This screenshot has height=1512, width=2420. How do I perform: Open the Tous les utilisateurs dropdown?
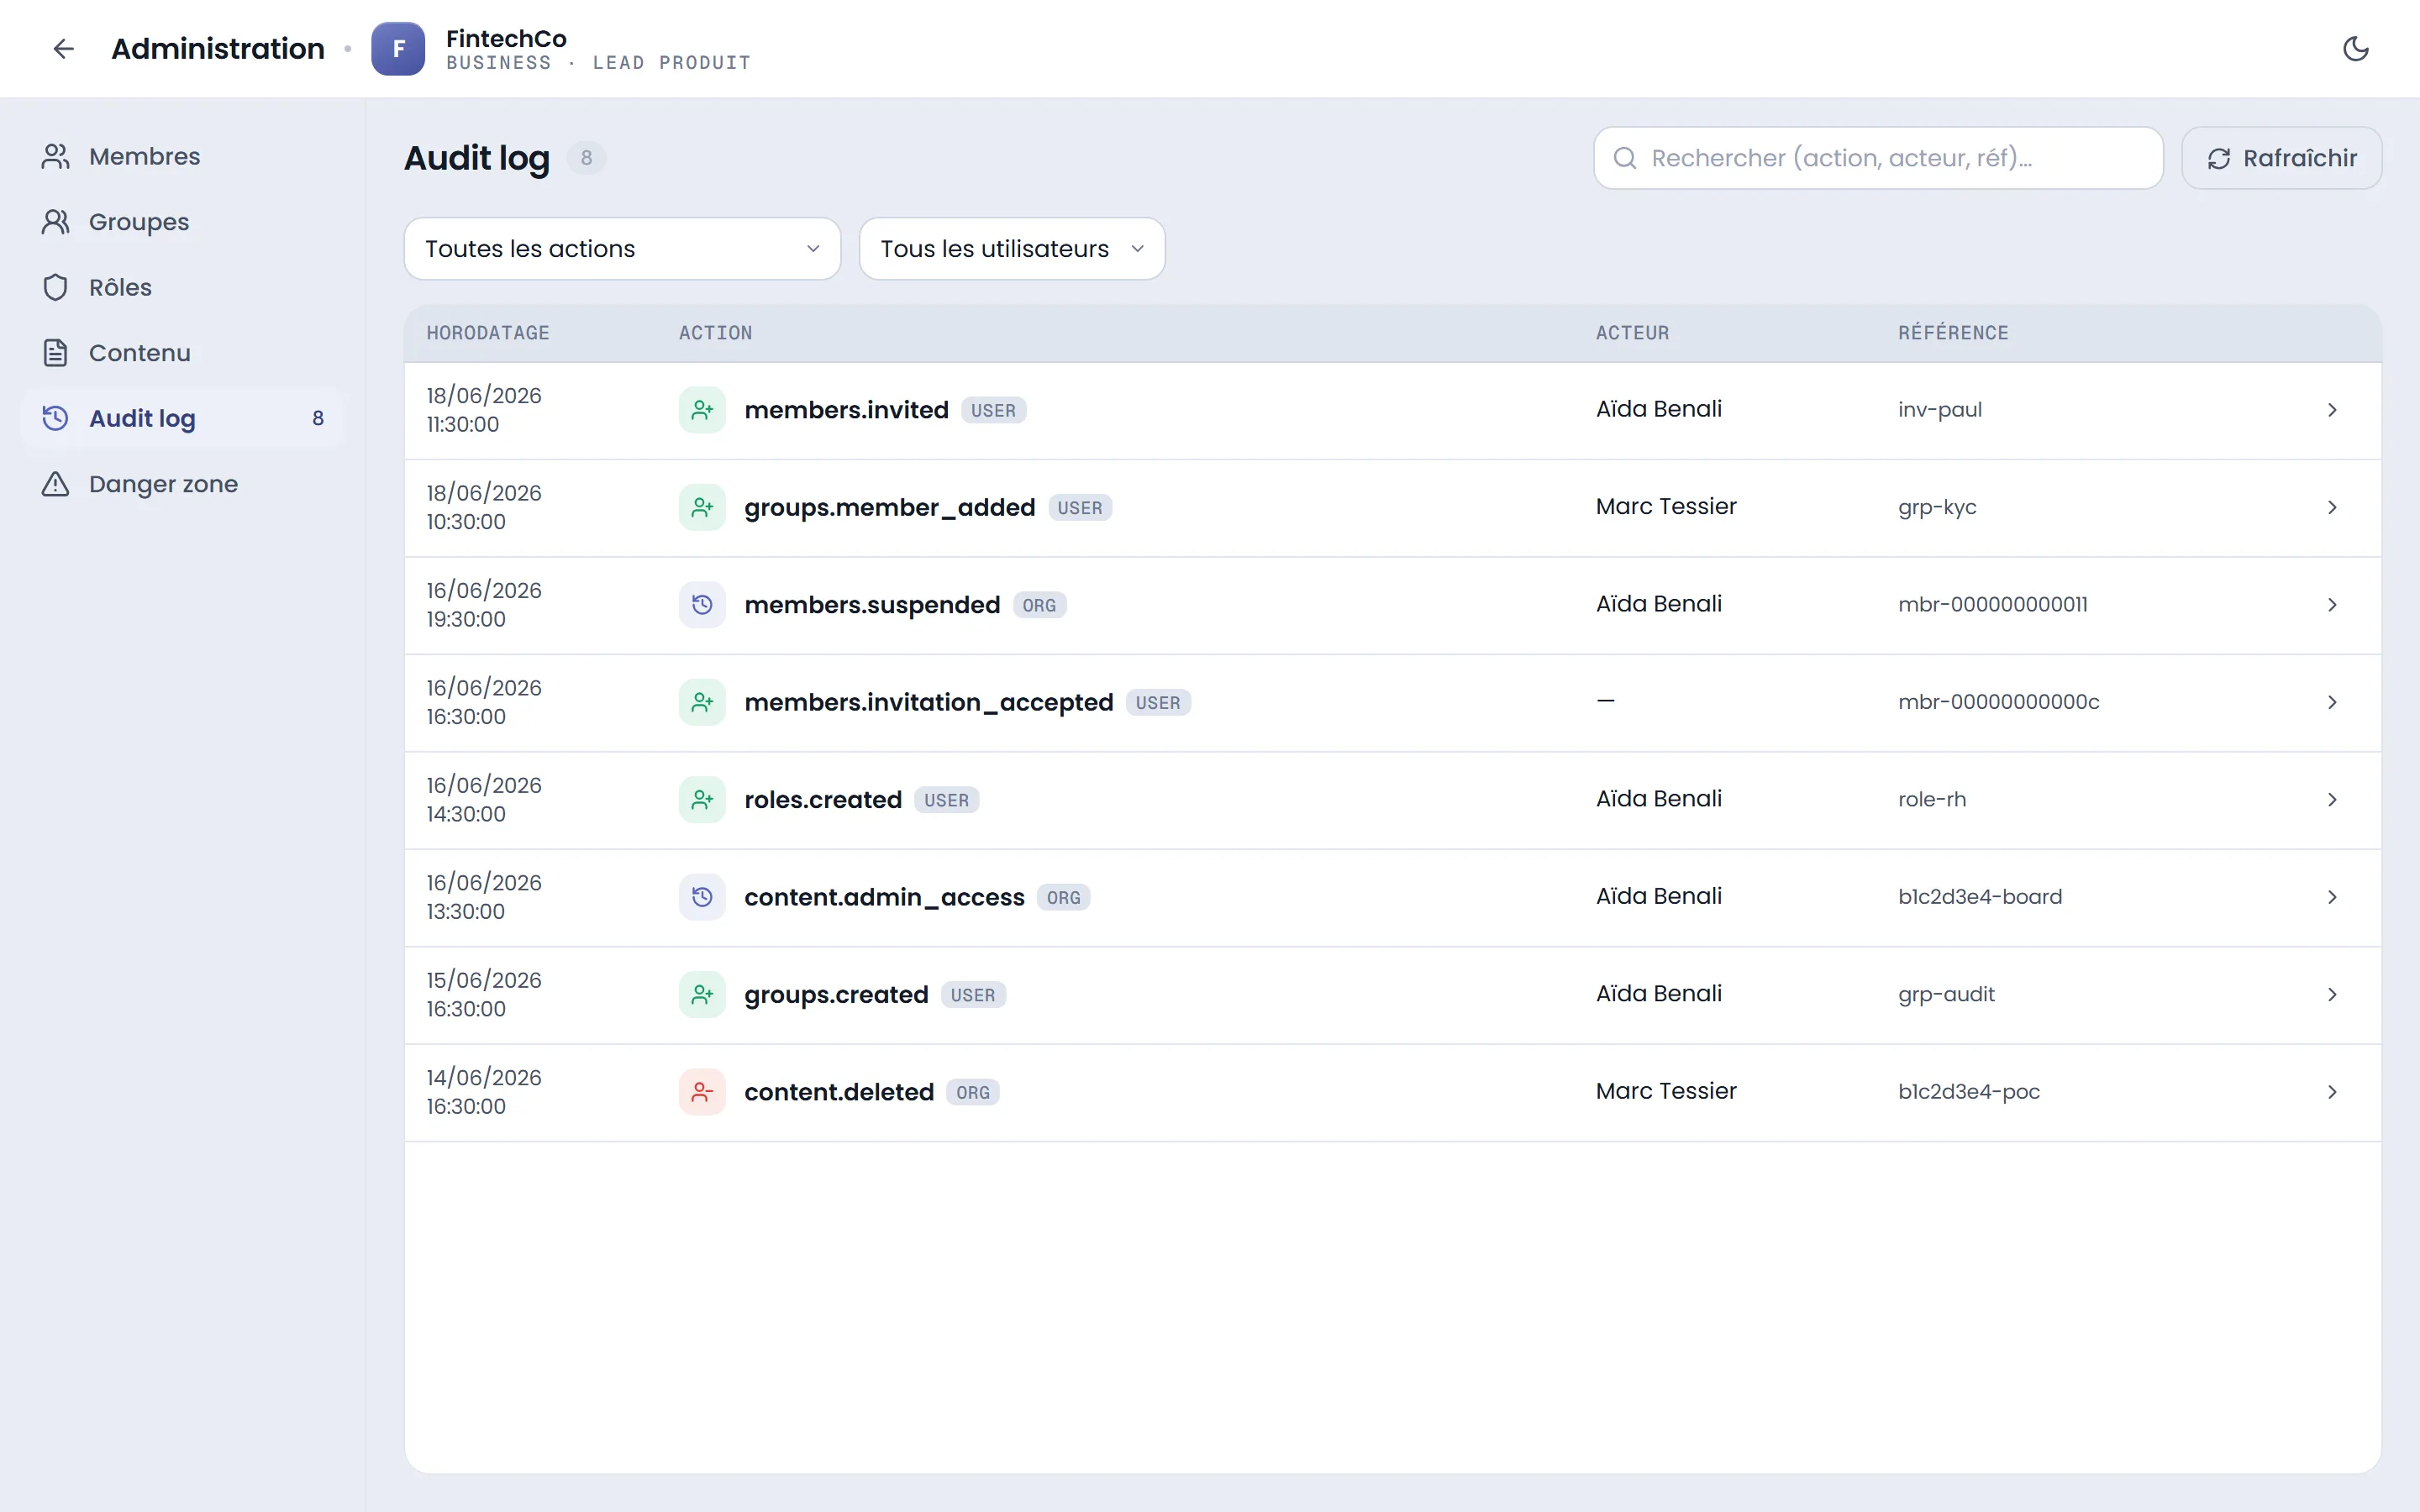(x=1012, y=249)
